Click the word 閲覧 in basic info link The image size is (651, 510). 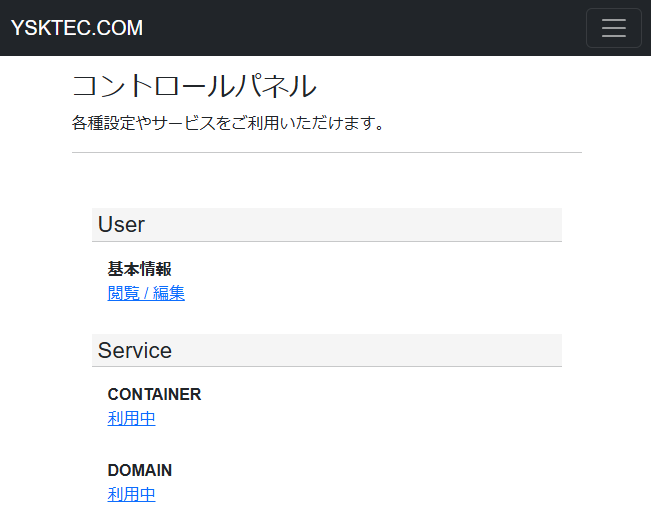point(123,293)
